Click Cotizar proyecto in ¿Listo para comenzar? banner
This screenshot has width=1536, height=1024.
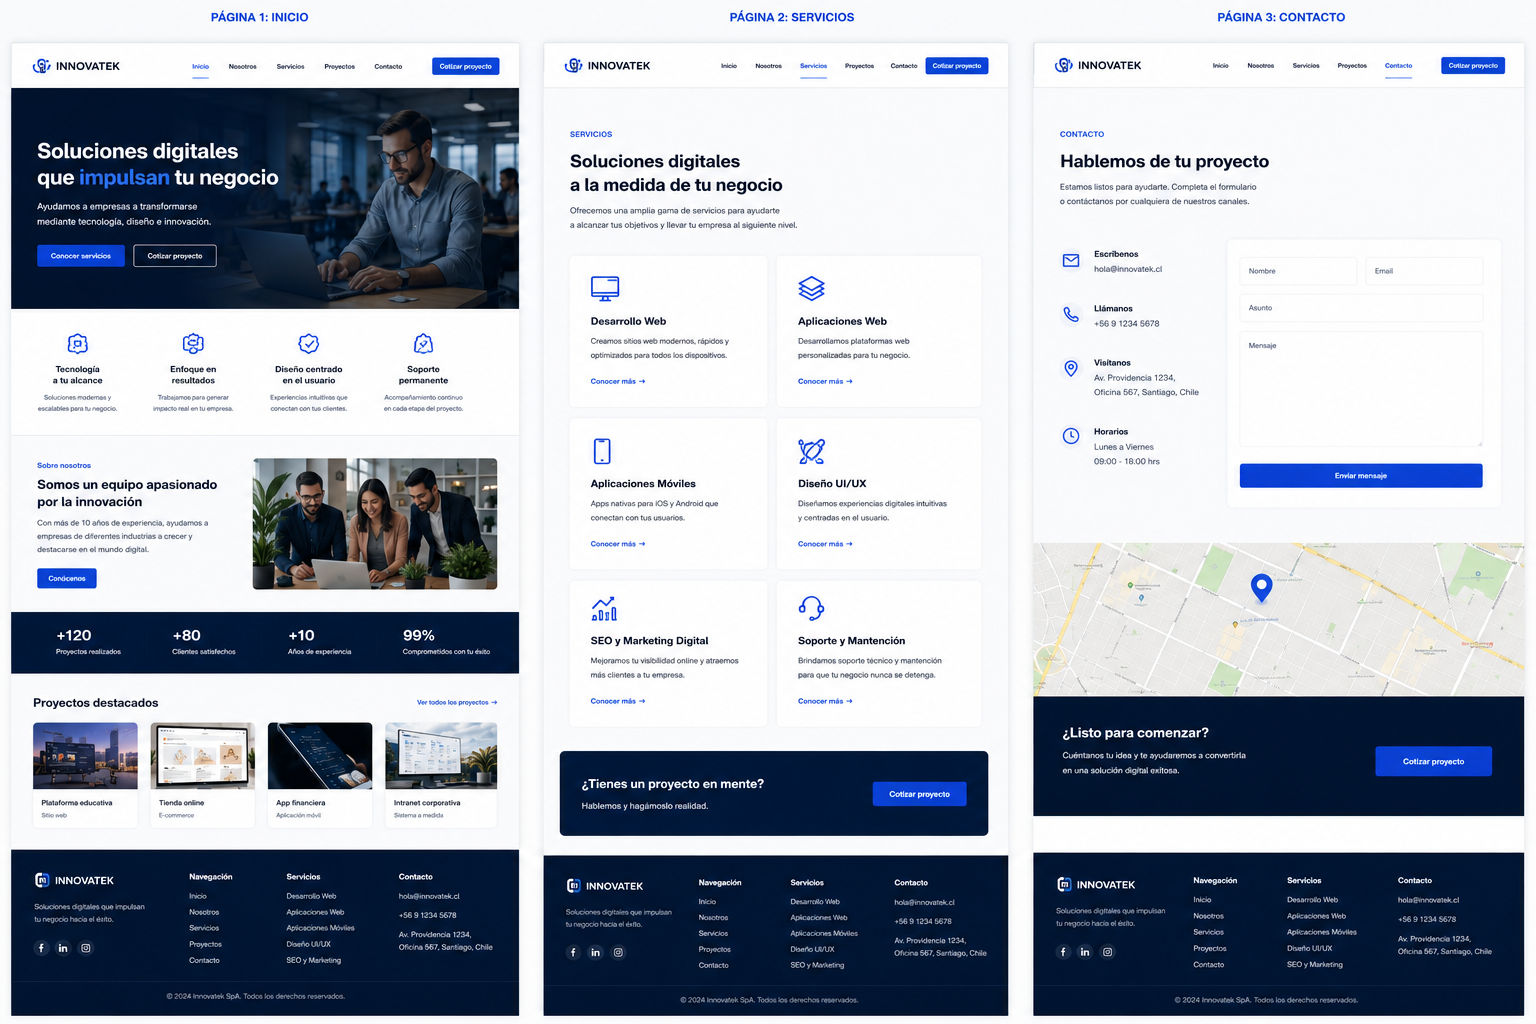[1434, 761]
